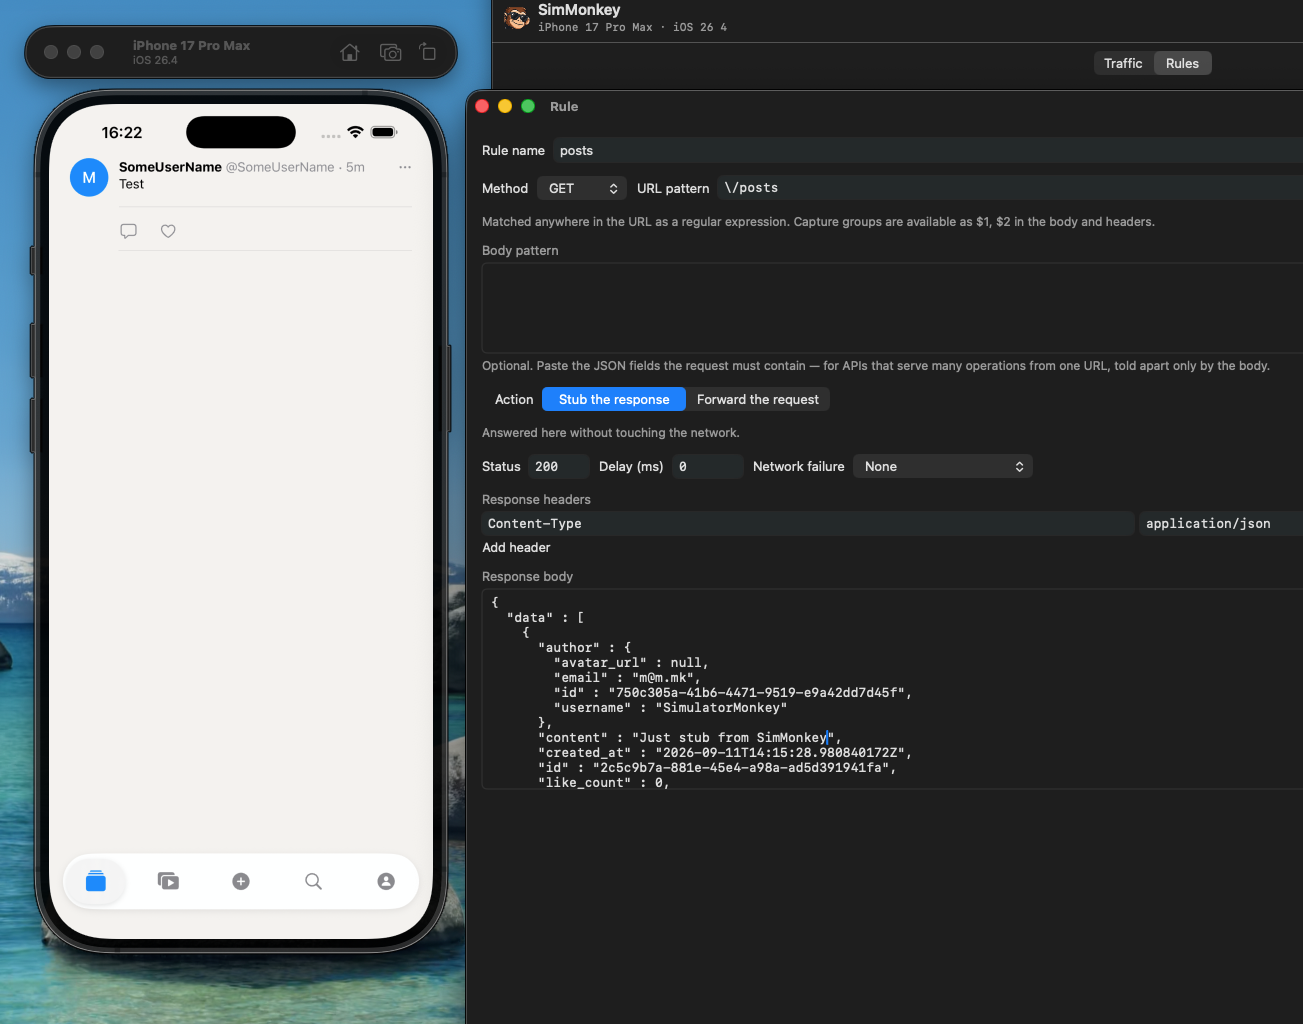
Task: Click the Delay (ms) field showing 0
Action: pos(708,466)
